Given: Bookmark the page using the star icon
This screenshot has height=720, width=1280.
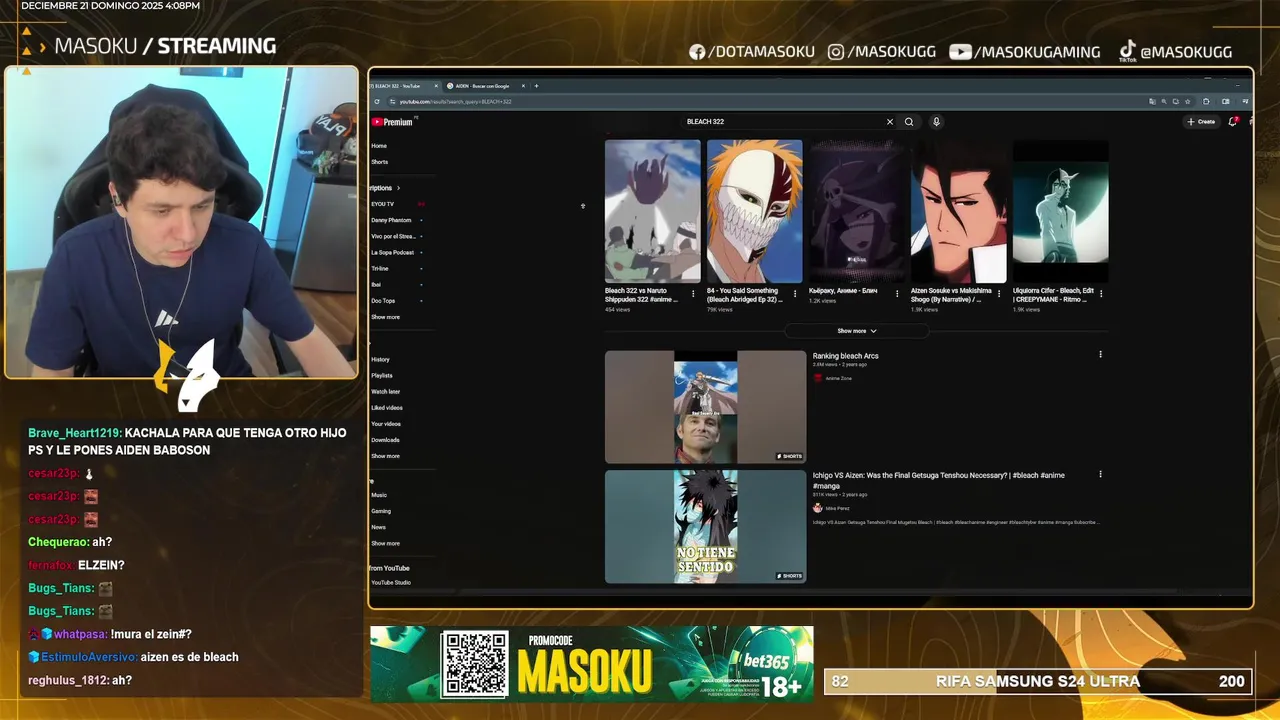Looking at the screenshot, I should point(1188,101).
